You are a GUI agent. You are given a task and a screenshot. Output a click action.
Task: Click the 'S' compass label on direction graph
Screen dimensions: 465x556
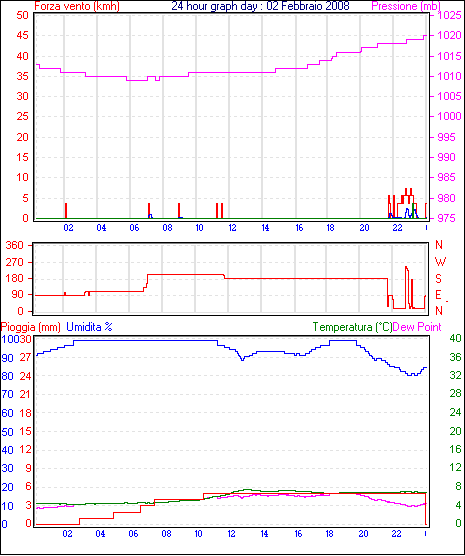[438, 279]
